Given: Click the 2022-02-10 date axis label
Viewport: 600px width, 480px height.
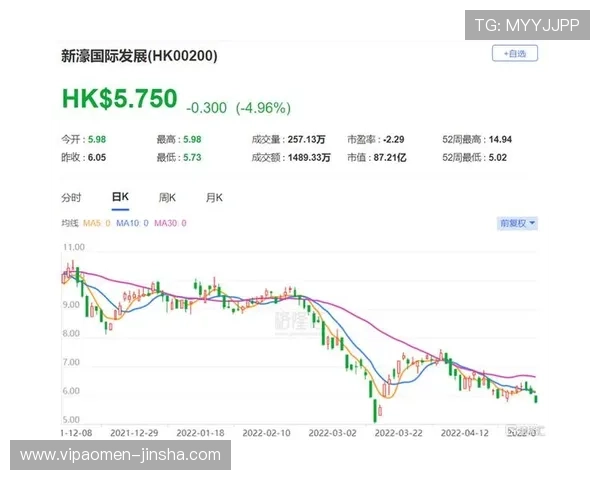Looking at the screenshot, I should point(266,433).
